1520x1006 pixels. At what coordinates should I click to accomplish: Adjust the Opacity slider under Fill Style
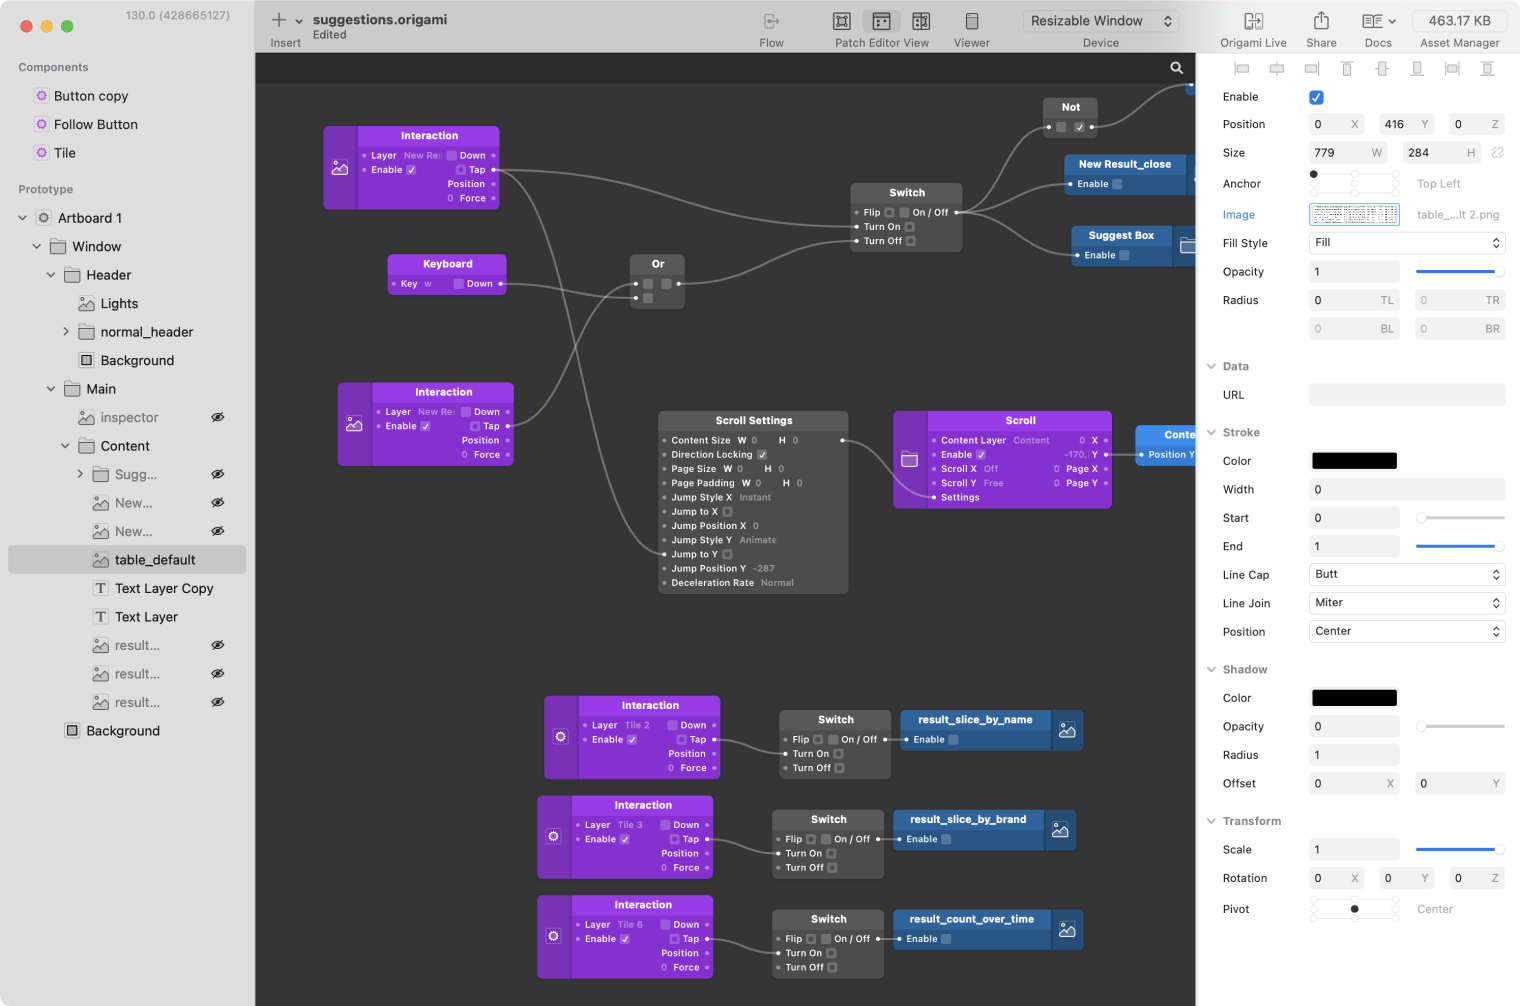pyautogui.click(x=1460, y=272)
